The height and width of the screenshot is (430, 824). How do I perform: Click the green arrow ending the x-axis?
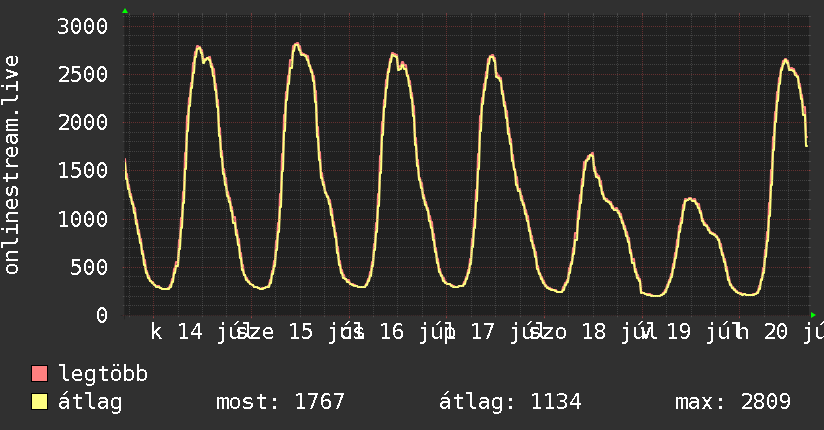pos(813,315)
